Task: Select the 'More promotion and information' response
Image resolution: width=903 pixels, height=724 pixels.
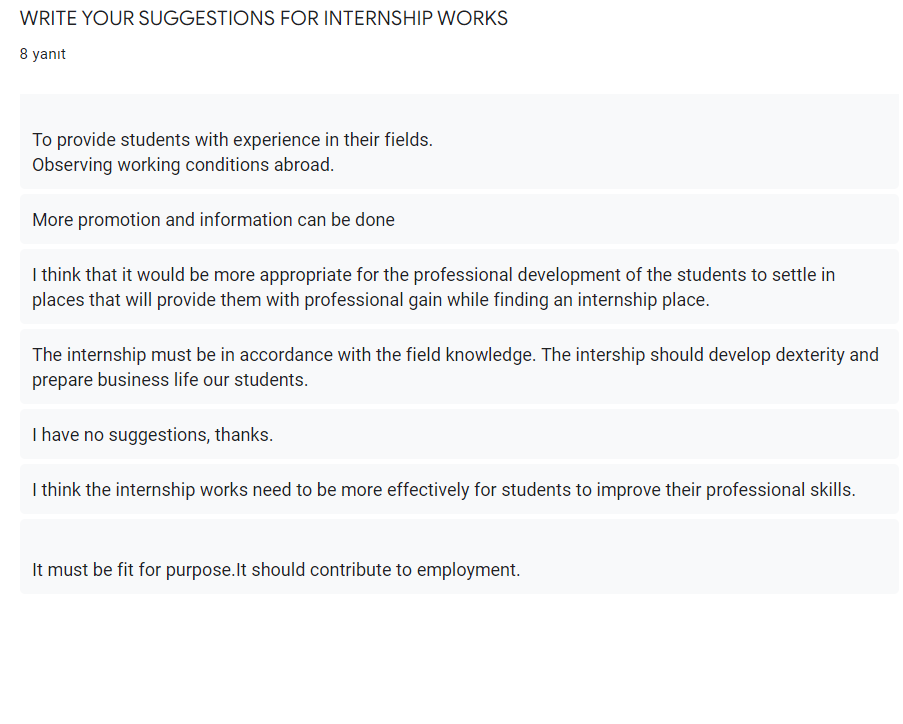Action: [x=213, y=220]
